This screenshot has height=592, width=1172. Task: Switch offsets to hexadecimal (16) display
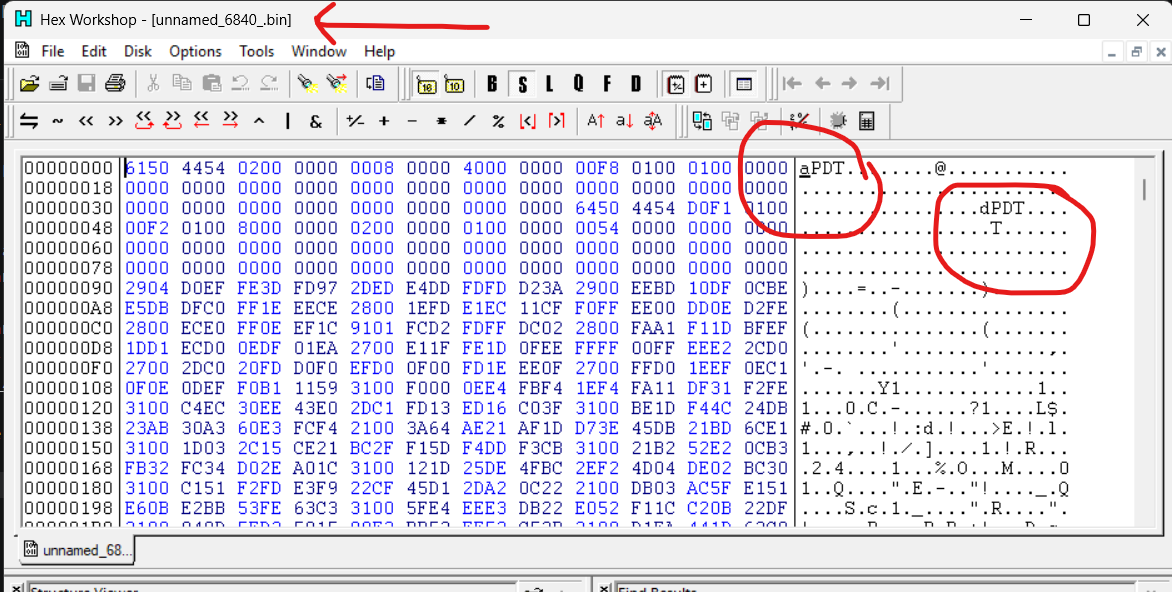coord(427,84)
